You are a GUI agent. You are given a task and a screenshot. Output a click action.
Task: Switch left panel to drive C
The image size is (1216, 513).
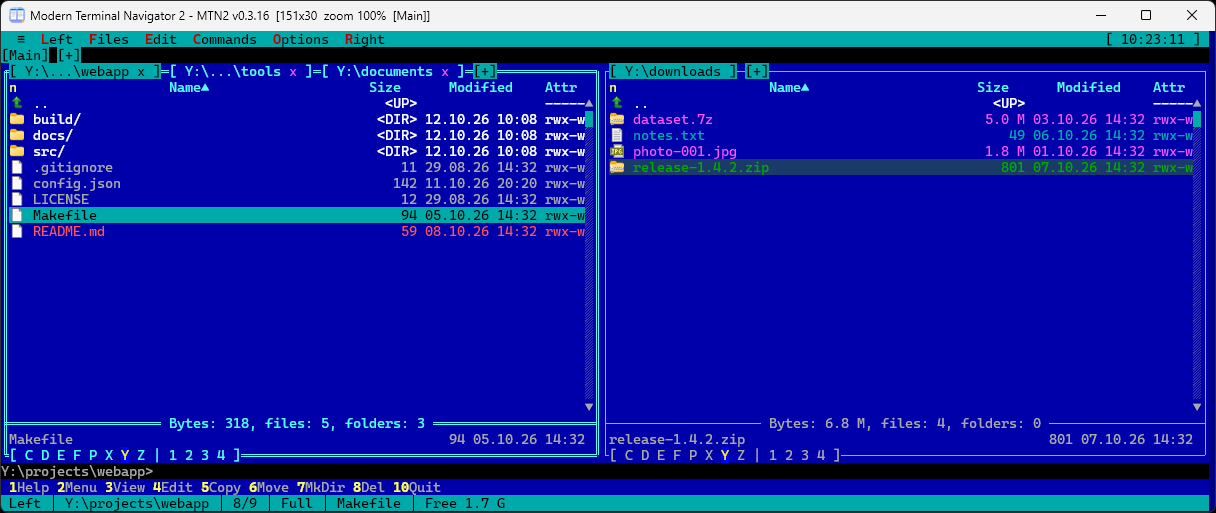[x=29, y=455]
